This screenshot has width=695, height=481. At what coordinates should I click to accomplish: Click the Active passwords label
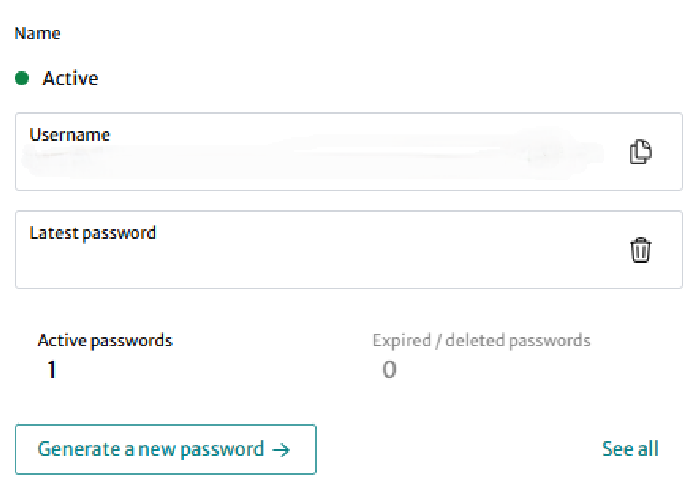click(x=105, y=340)
